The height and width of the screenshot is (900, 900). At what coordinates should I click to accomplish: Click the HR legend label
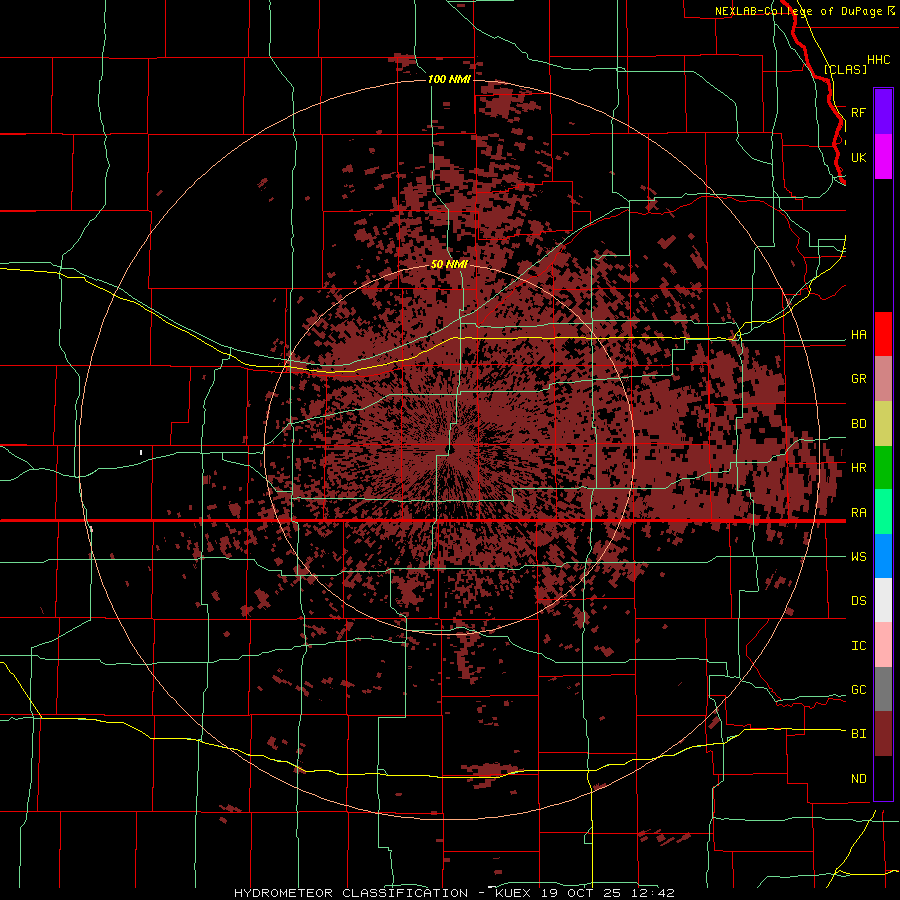(x=858, y=468)
